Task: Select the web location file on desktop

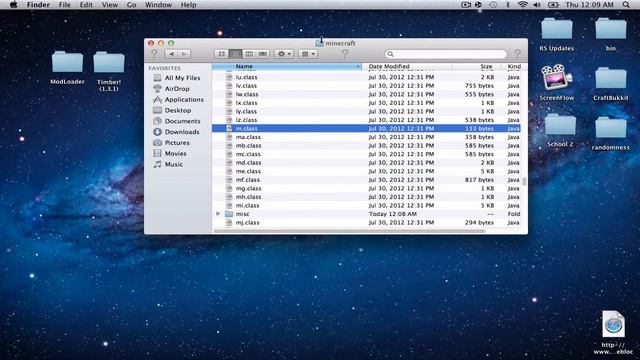Action: coord(613,332)
